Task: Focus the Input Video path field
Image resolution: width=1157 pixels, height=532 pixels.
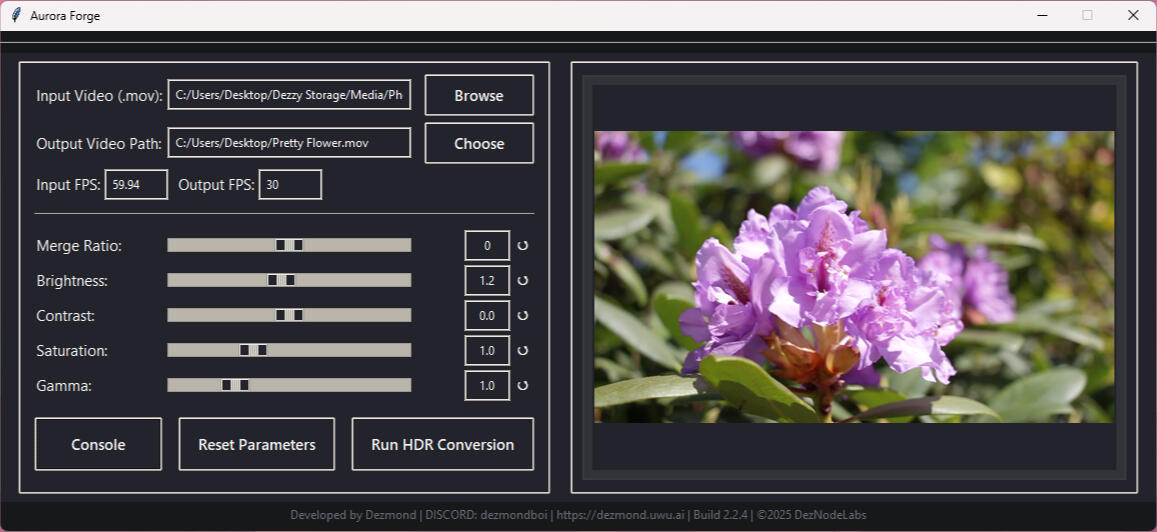Action: click(x=289, y=95)
